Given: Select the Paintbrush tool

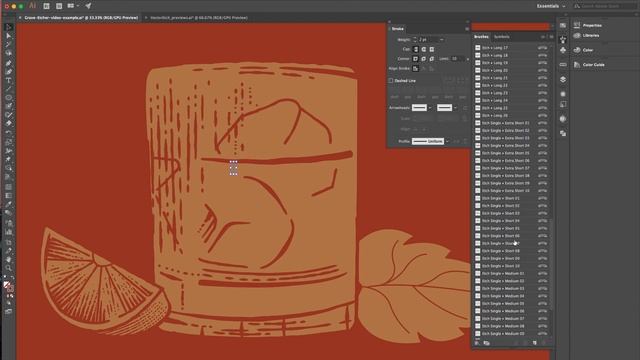Looking at the screenshot, I should click(9, 106).
